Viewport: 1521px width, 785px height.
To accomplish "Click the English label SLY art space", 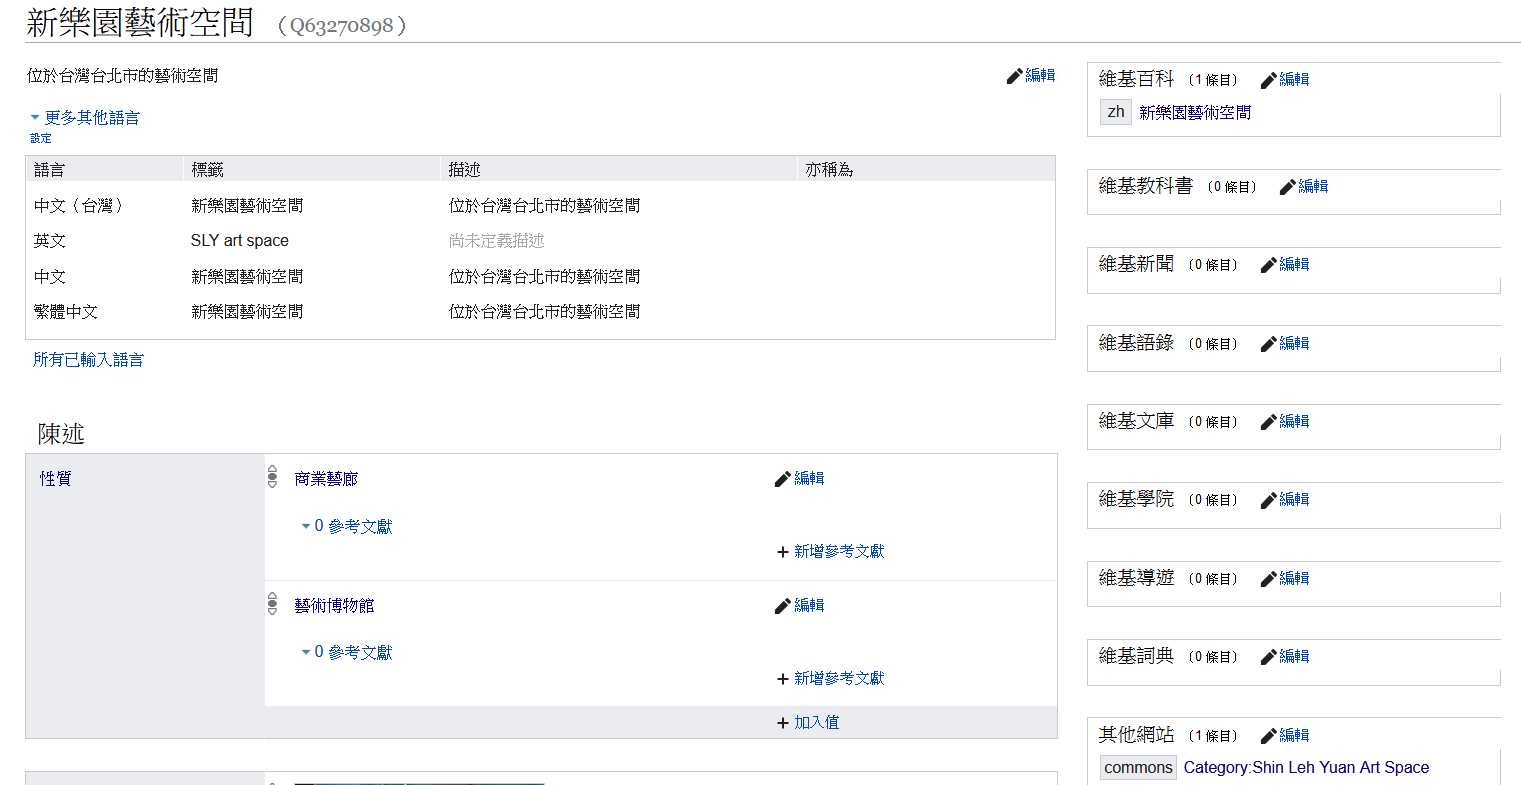I will 240,241.
